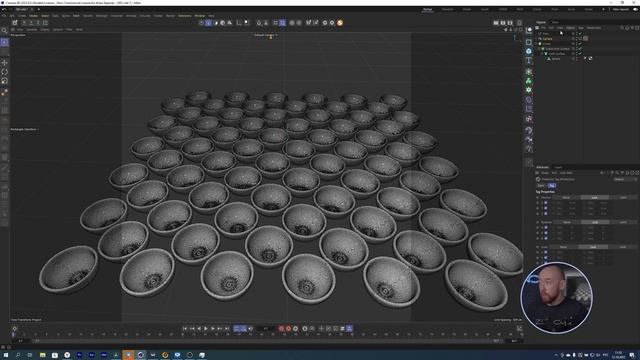Image resolution: width=640 pixels, height=360 pixels.
Task: Click the back arrow in the Attributes panel
Action: point(602,173)
